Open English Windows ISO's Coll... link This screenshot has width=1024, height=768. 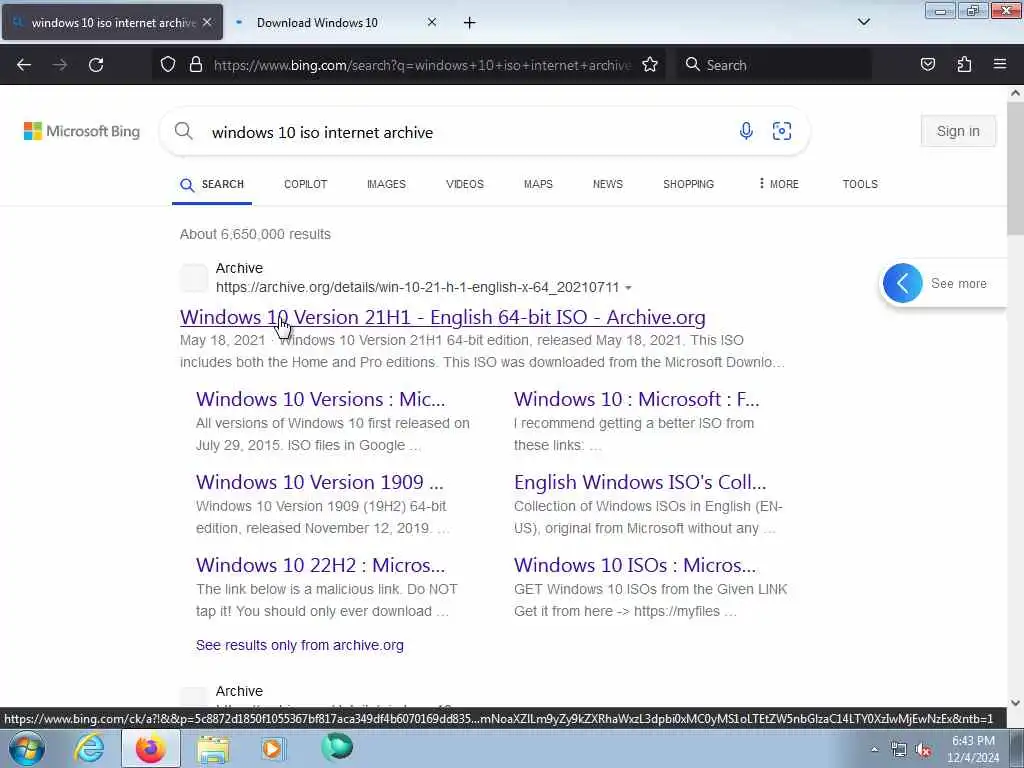click(640, 482)
